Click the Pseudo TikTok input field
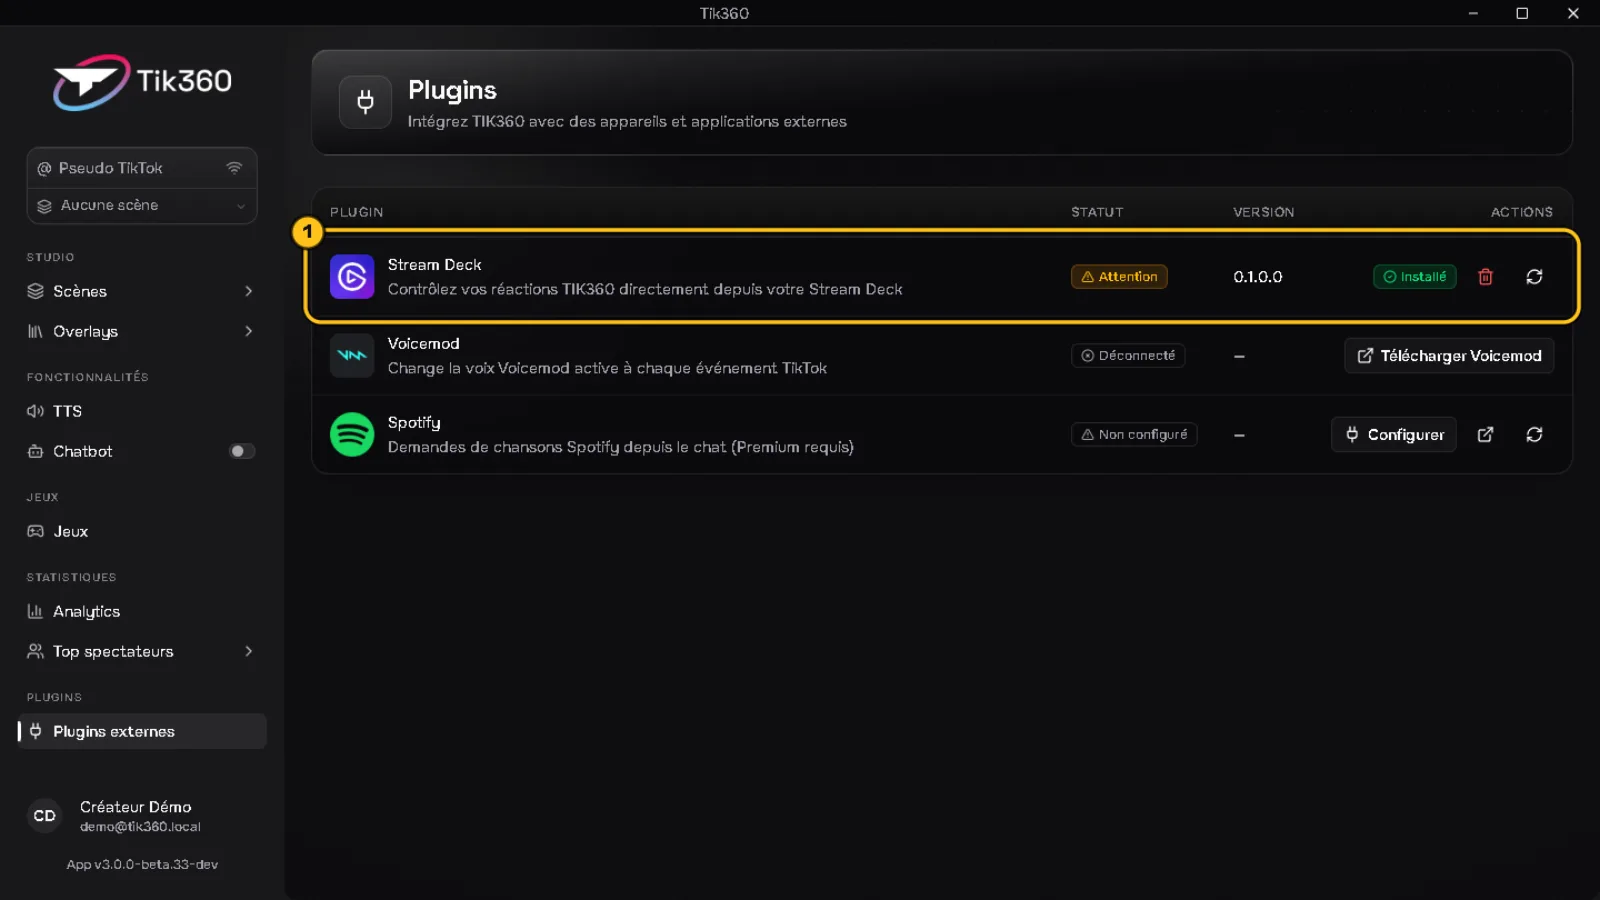Viewport: 1600px width, 900px height. pyautogui.click(x=142, y=168)
